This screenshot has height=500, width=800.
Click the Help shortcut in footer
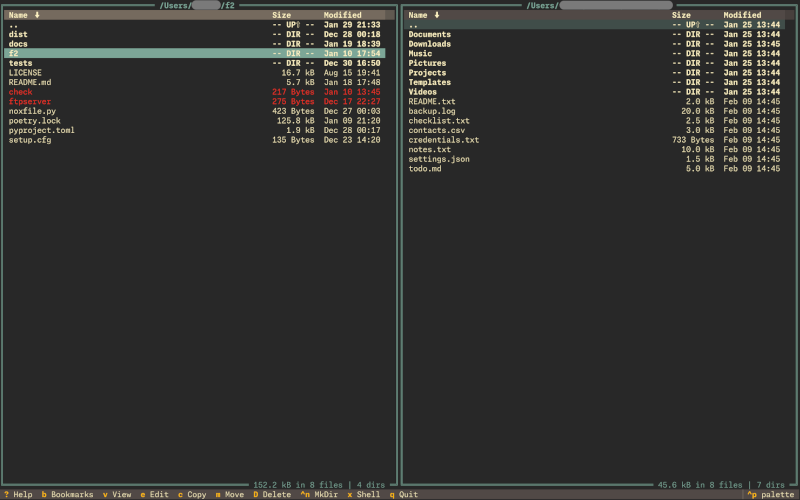(18, 494)
